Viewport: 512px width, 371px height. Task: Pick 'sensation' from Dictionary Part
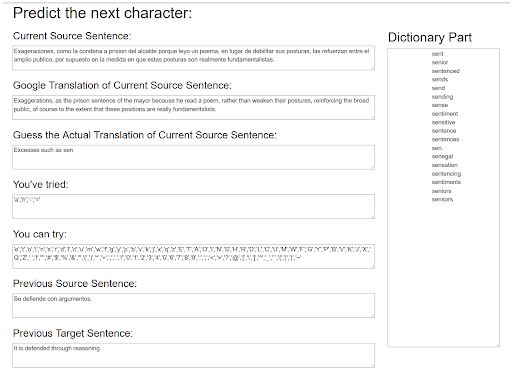click(444, 165)
